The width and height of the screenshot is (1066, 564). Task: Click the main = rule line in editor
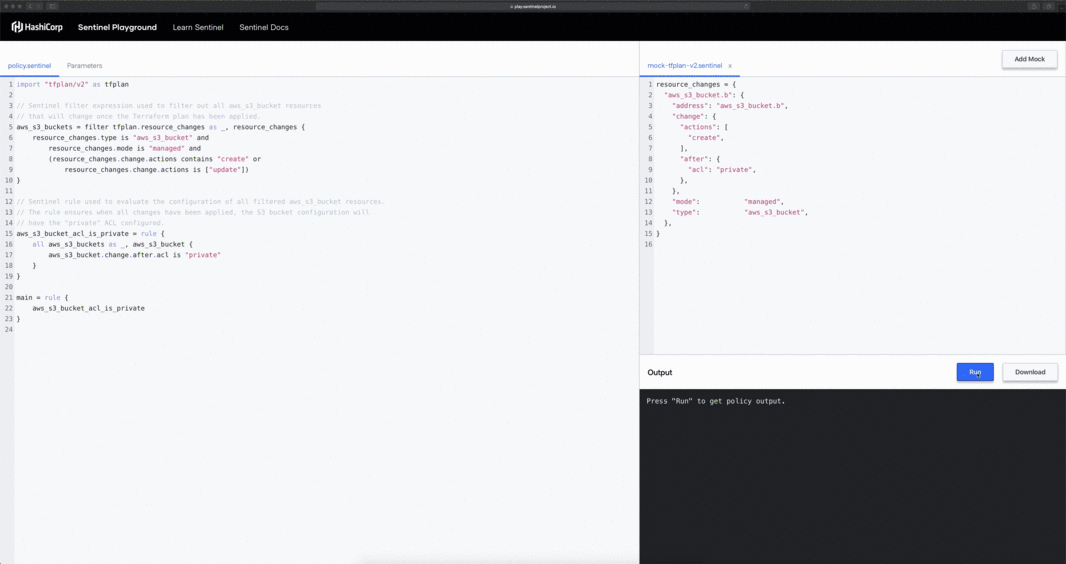pyautogui.click(x=42, y=297)
